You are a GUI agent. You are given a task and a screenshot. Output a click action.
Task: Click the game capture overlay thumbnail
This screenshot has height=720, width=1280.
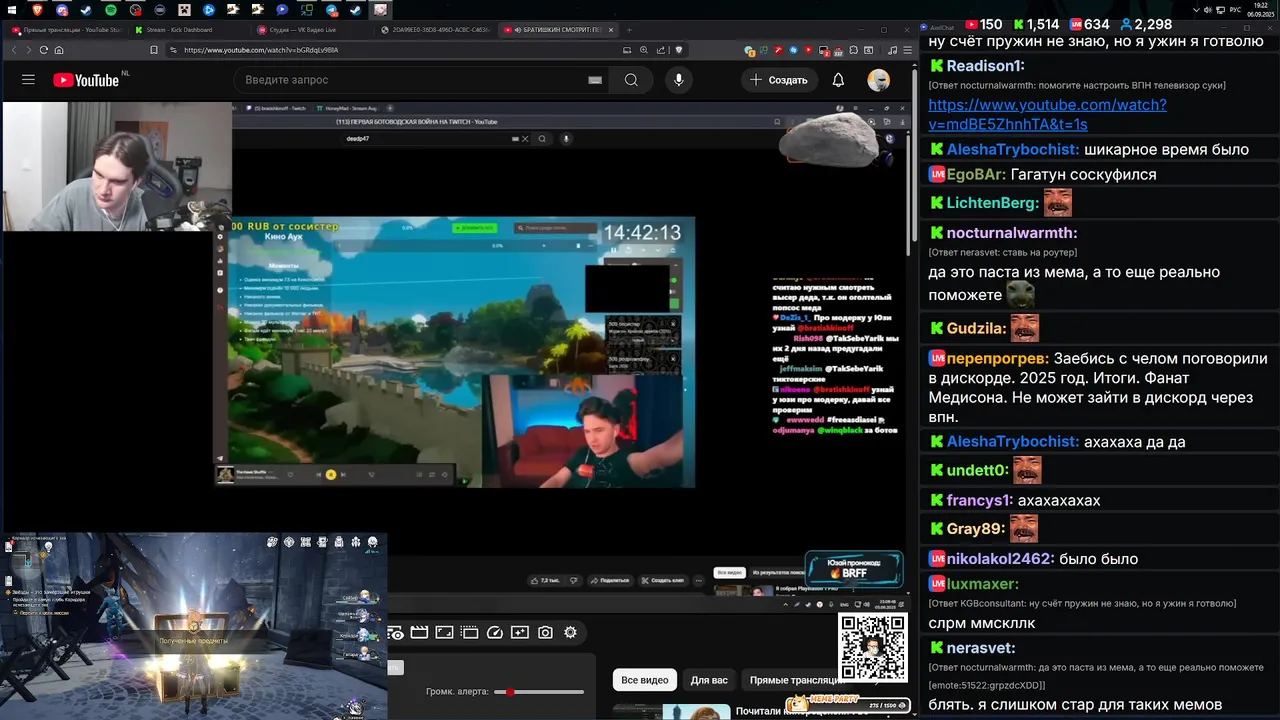[x=193, y=625]
